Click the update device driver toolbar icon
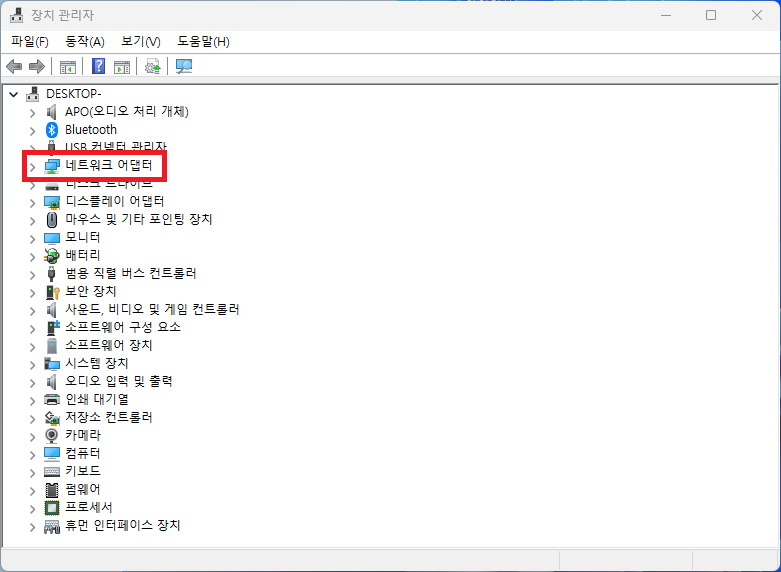The height and width of the screenshot is (572, 781). (152, 66)
